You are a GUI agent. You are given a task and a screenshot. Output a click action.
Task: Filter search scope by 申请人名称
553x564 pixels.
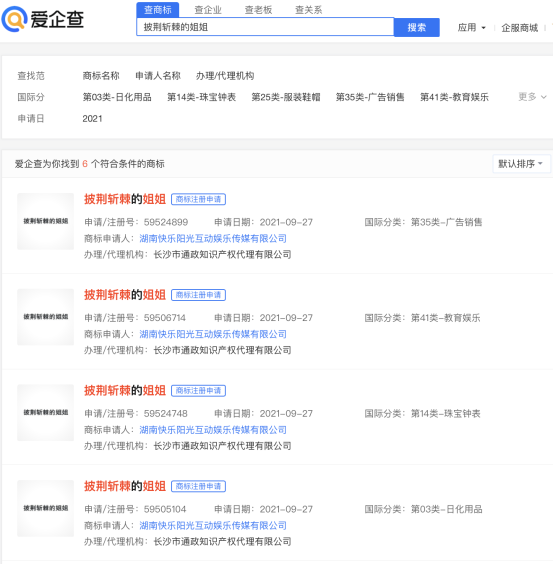pos(158,76)
